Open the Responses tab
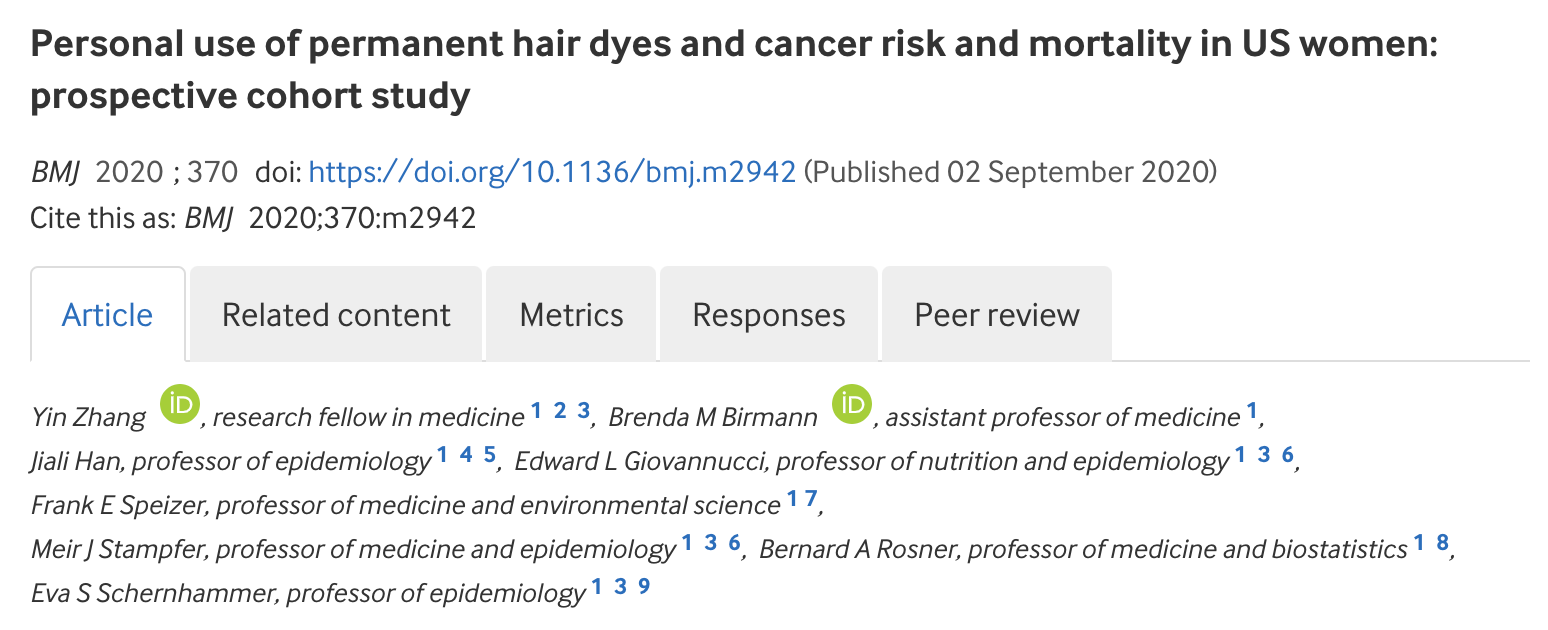This screenshot has width=1548, height=630. point(769,314)
